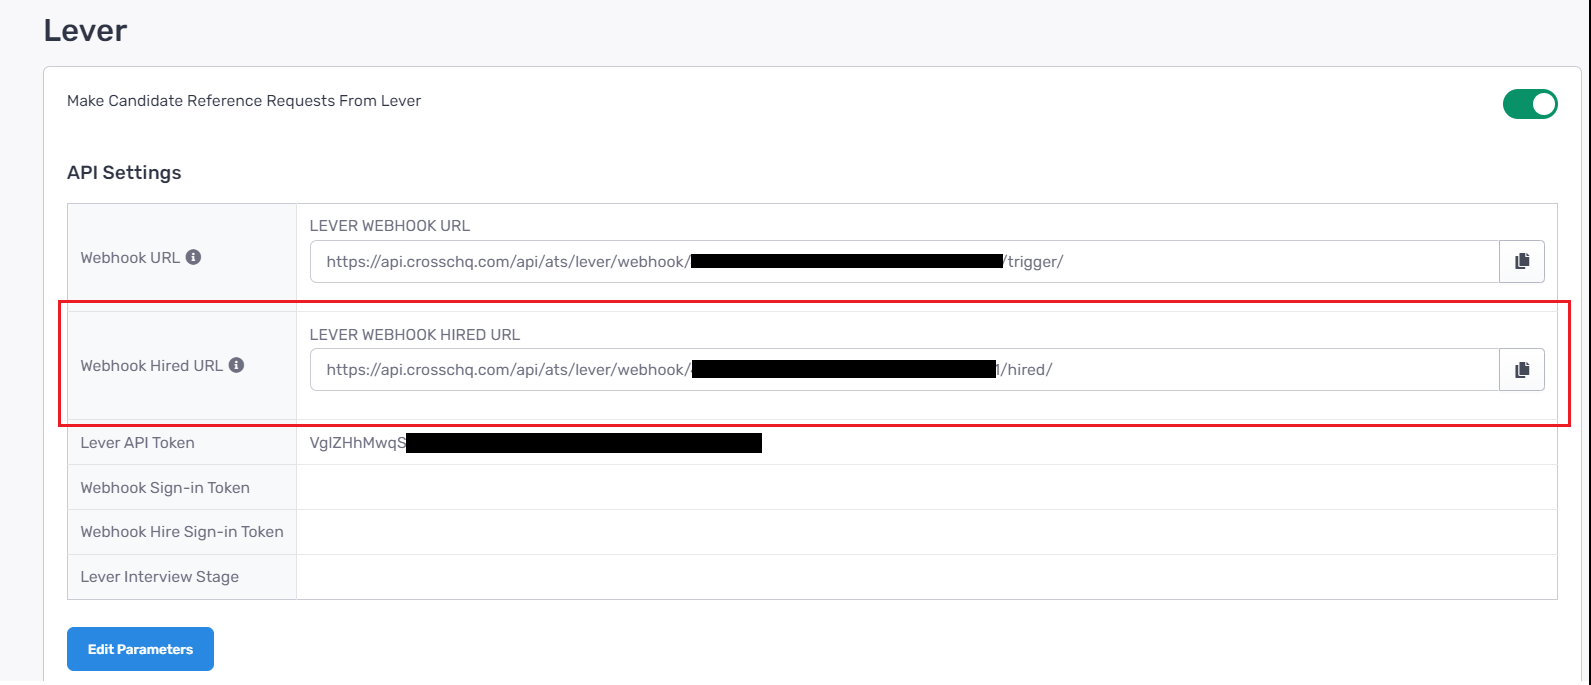Screen dimensions: 1591x685
Task: Disable Make Candidate Reference Requests From Lever
Action: 1530,103
